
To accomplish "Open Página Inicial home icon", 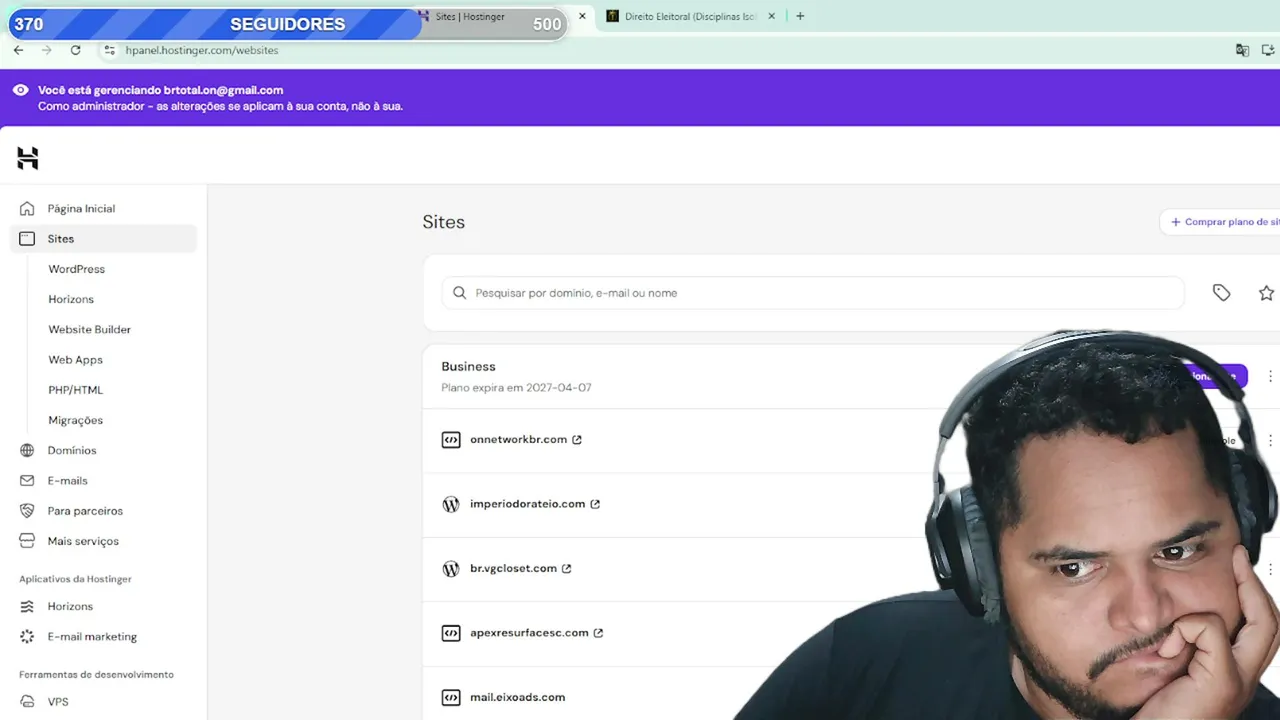I will pos(27,208).
